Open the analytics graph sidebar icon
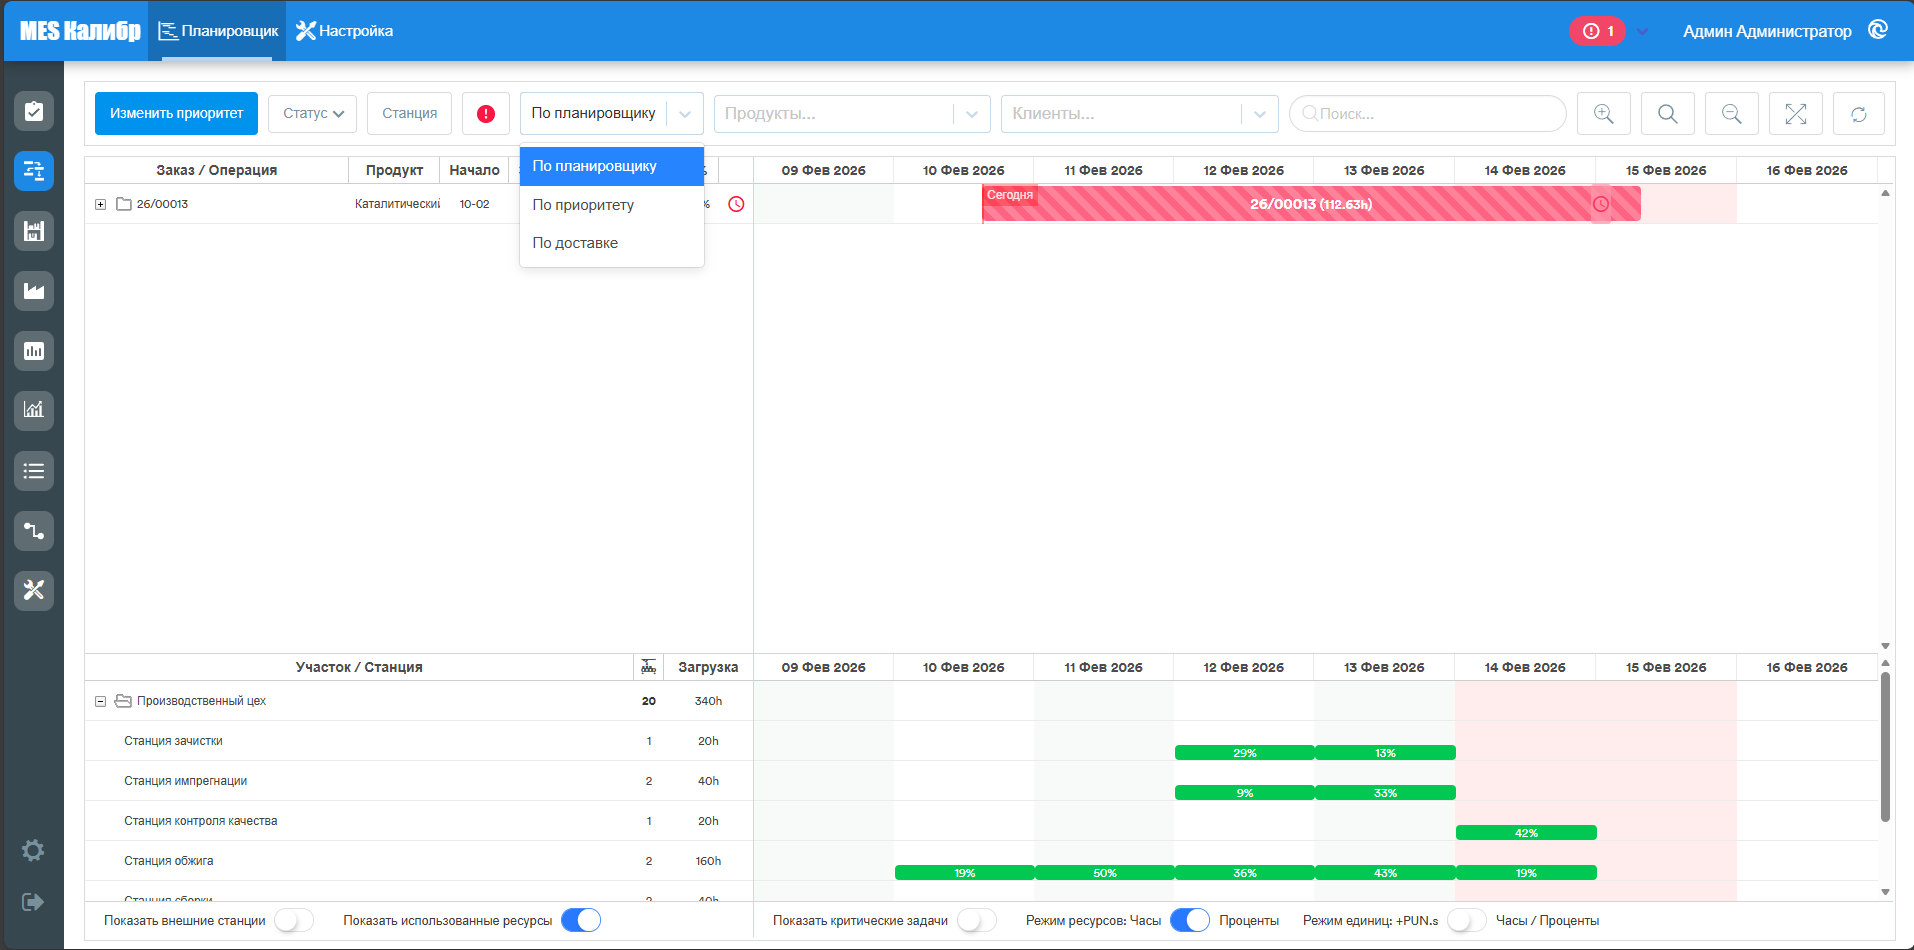 click(x=33, y=410)
